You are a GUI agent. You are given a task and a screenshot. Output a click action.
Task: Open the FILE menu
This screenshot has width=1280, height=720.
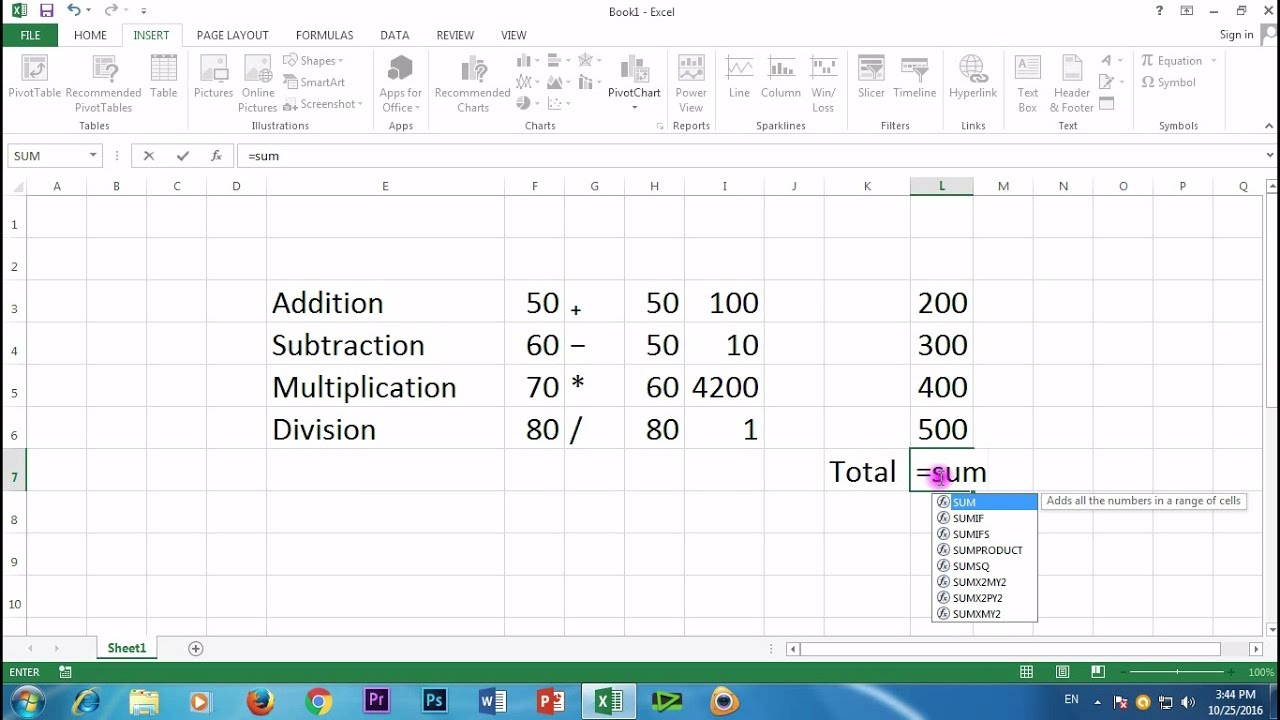30,35
